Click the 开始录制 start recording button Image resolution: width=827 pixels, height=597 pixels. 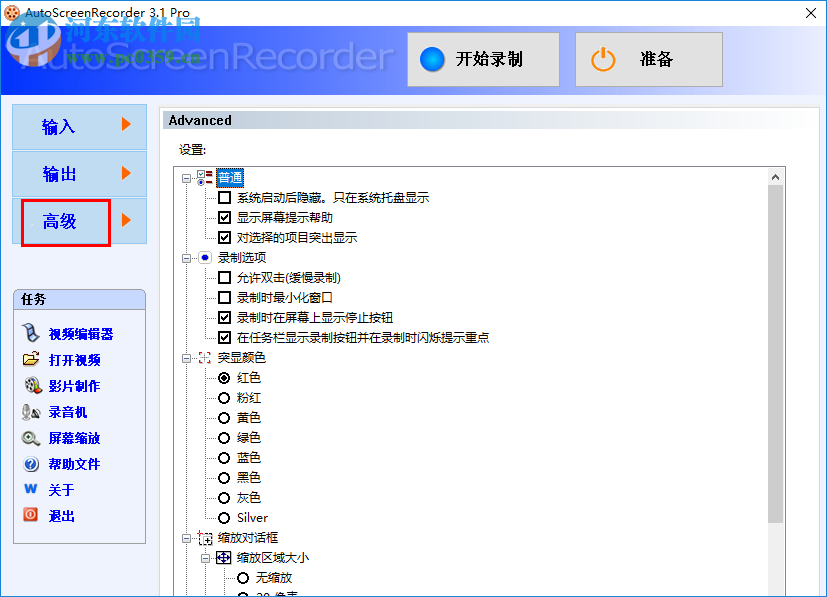coord(483,59)
